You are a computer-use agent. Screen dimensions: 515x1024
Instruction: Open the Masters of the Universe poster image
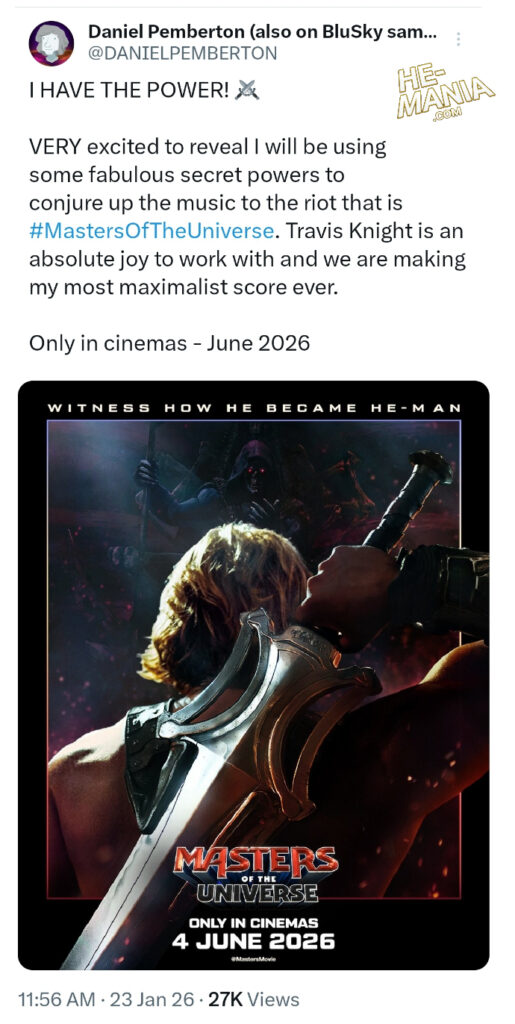(x=253, y=675)
